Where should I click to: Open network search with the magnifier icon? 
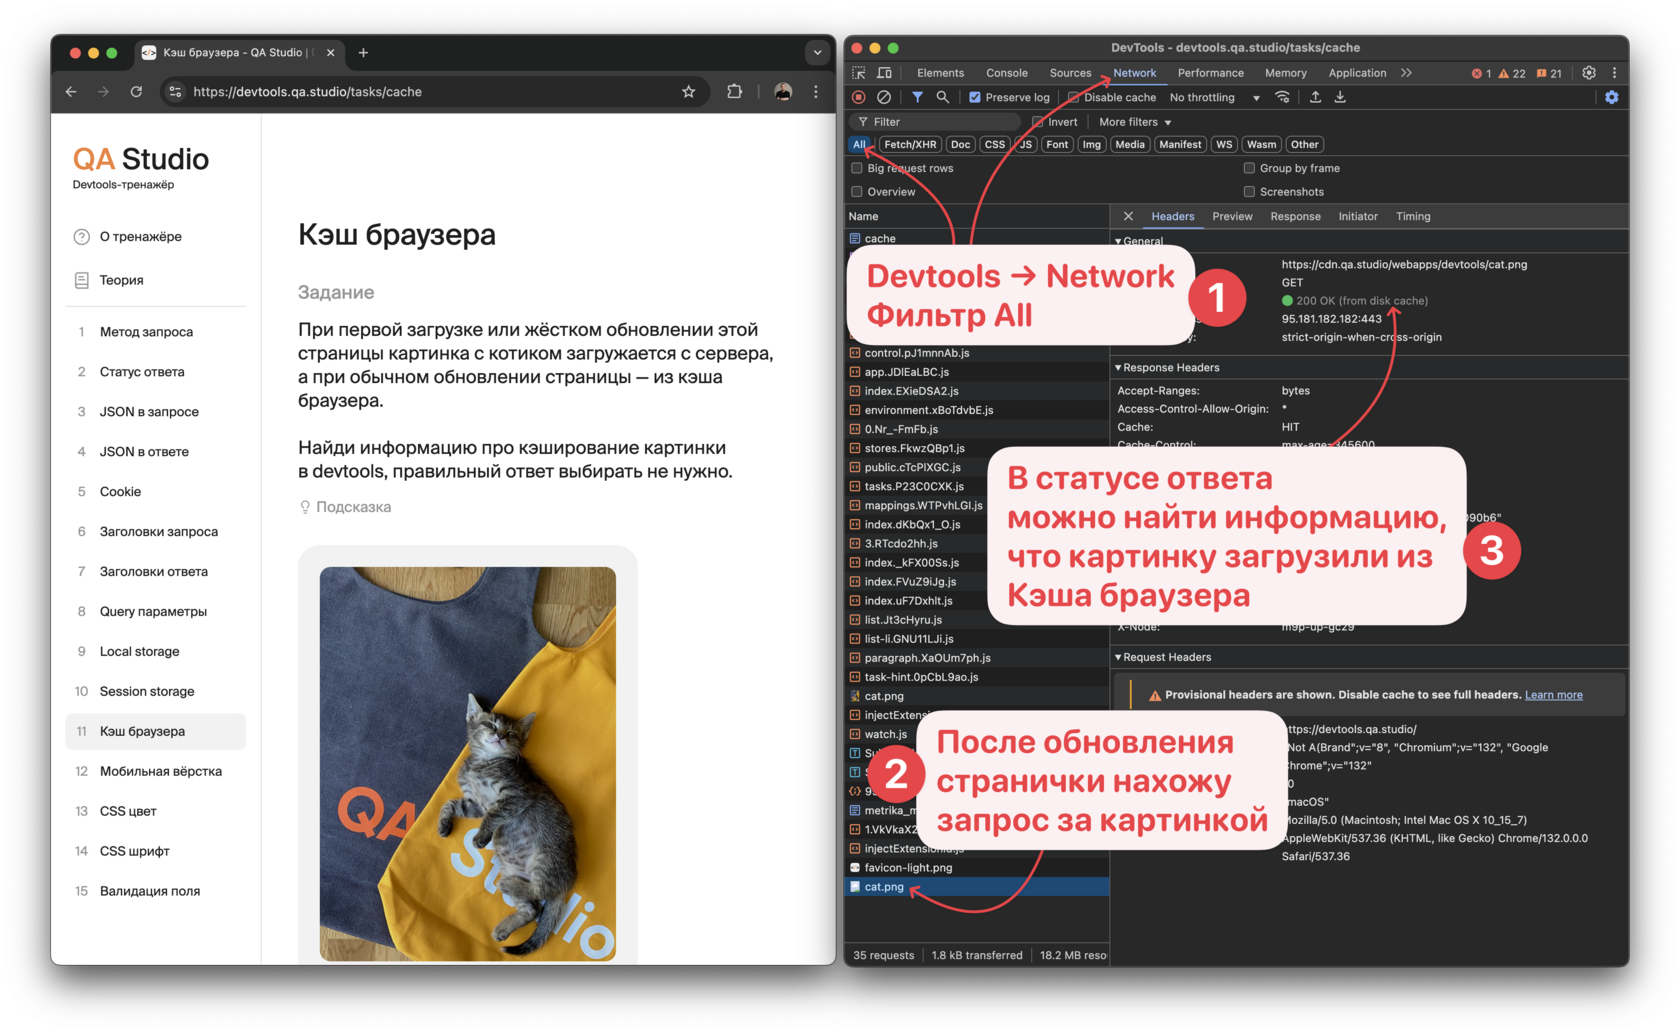click(942, 97)
